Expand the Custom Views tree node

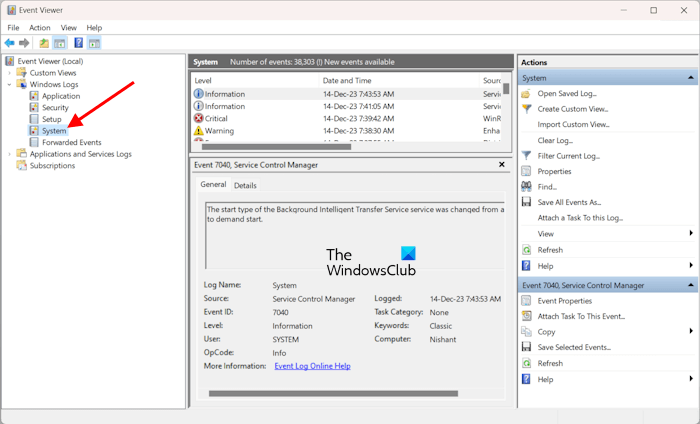[x=9, y=73]
